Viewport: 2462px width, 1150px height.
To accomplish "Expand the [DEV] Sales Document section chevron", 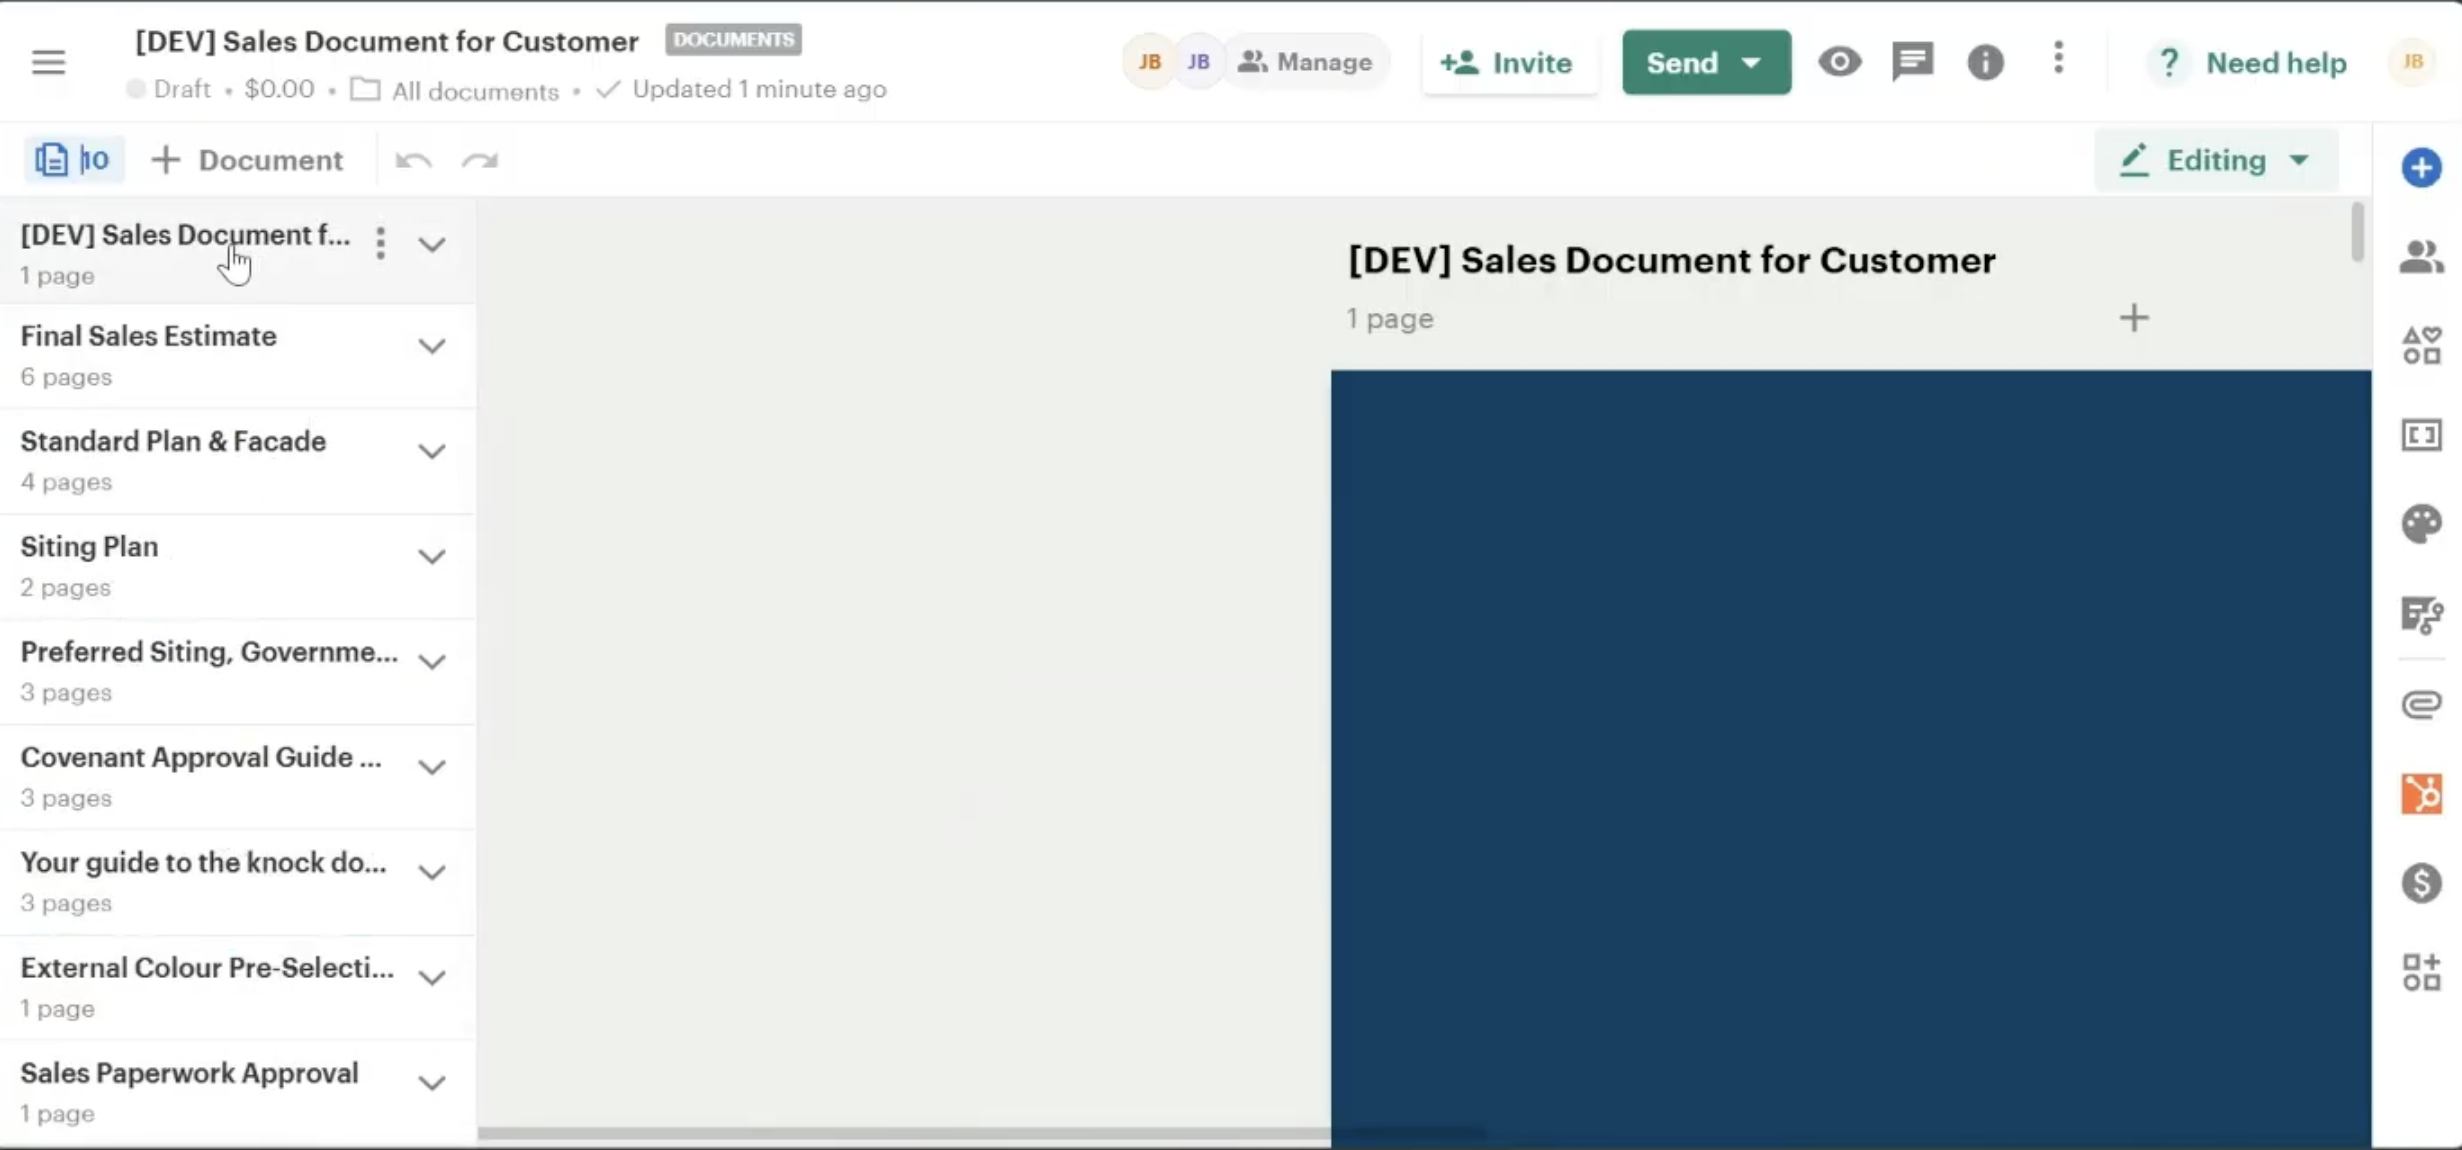I will (x=432, y=244).
